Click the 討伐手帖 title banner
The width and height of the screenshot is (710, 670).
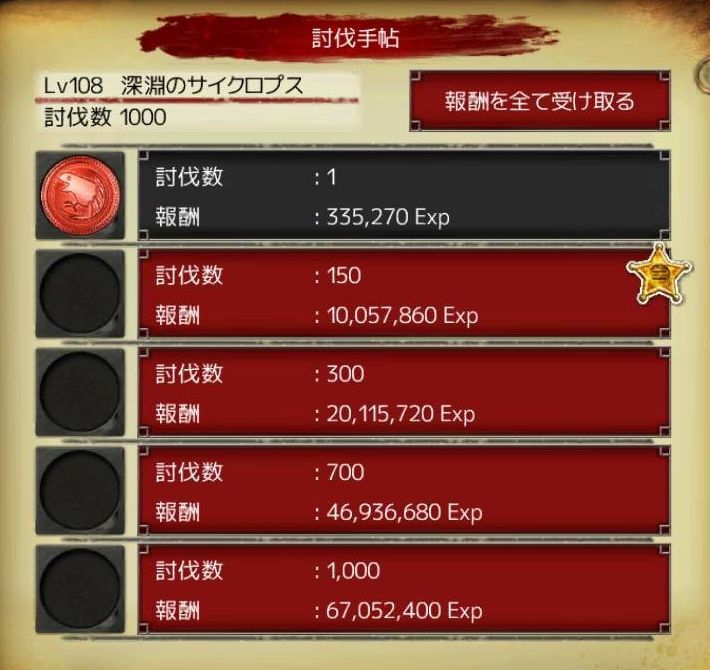coord(355,38)
